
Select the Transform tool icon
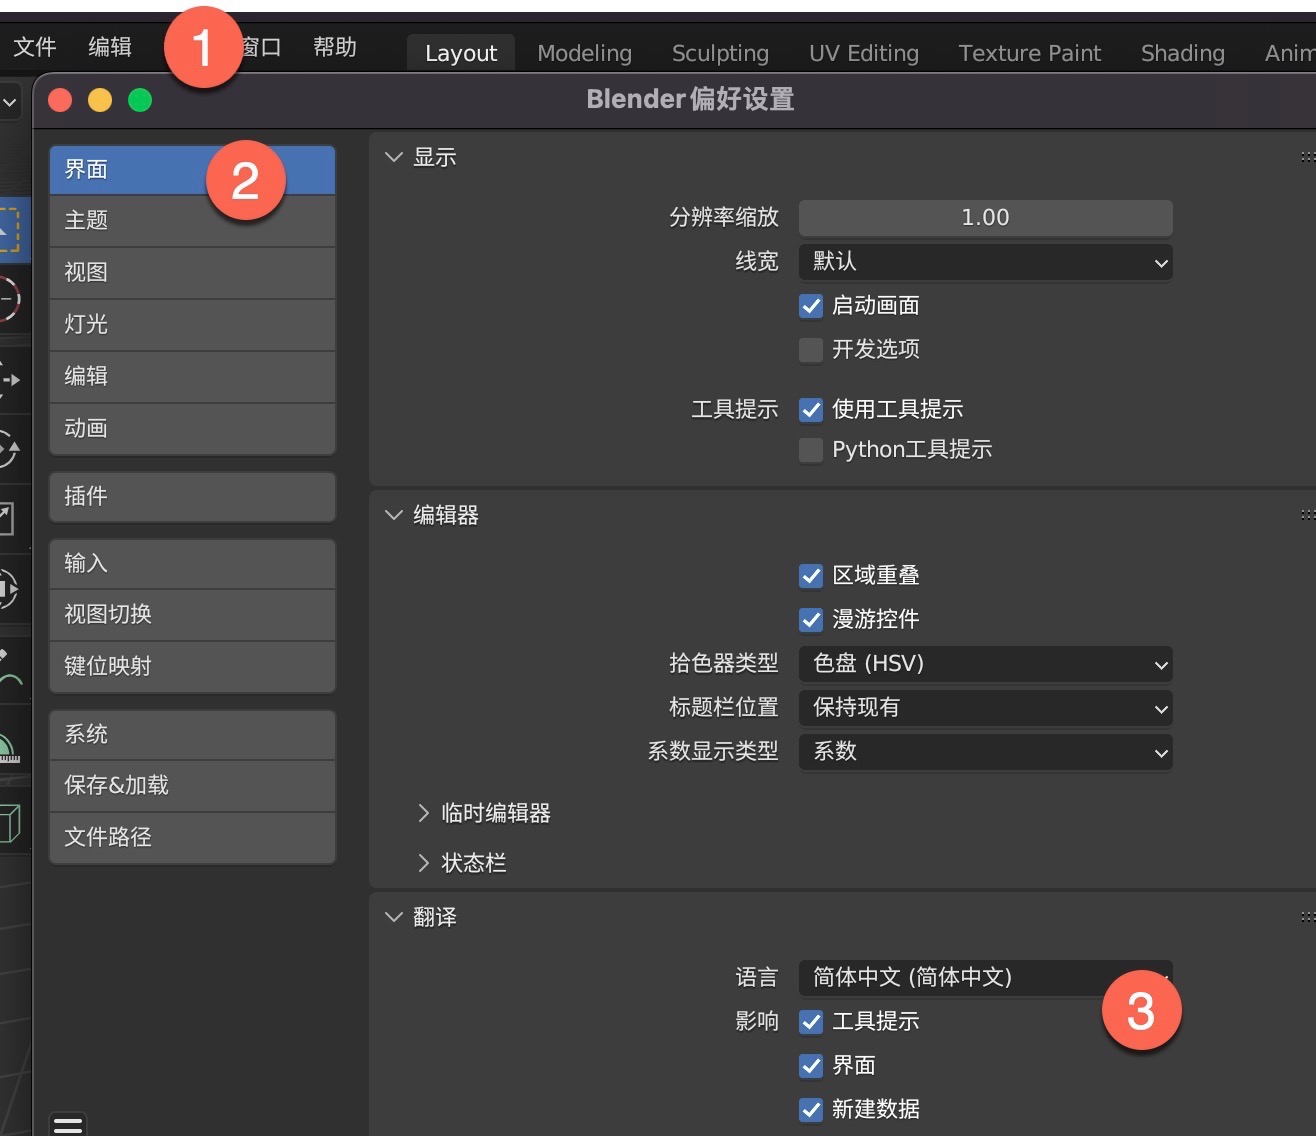9,588
